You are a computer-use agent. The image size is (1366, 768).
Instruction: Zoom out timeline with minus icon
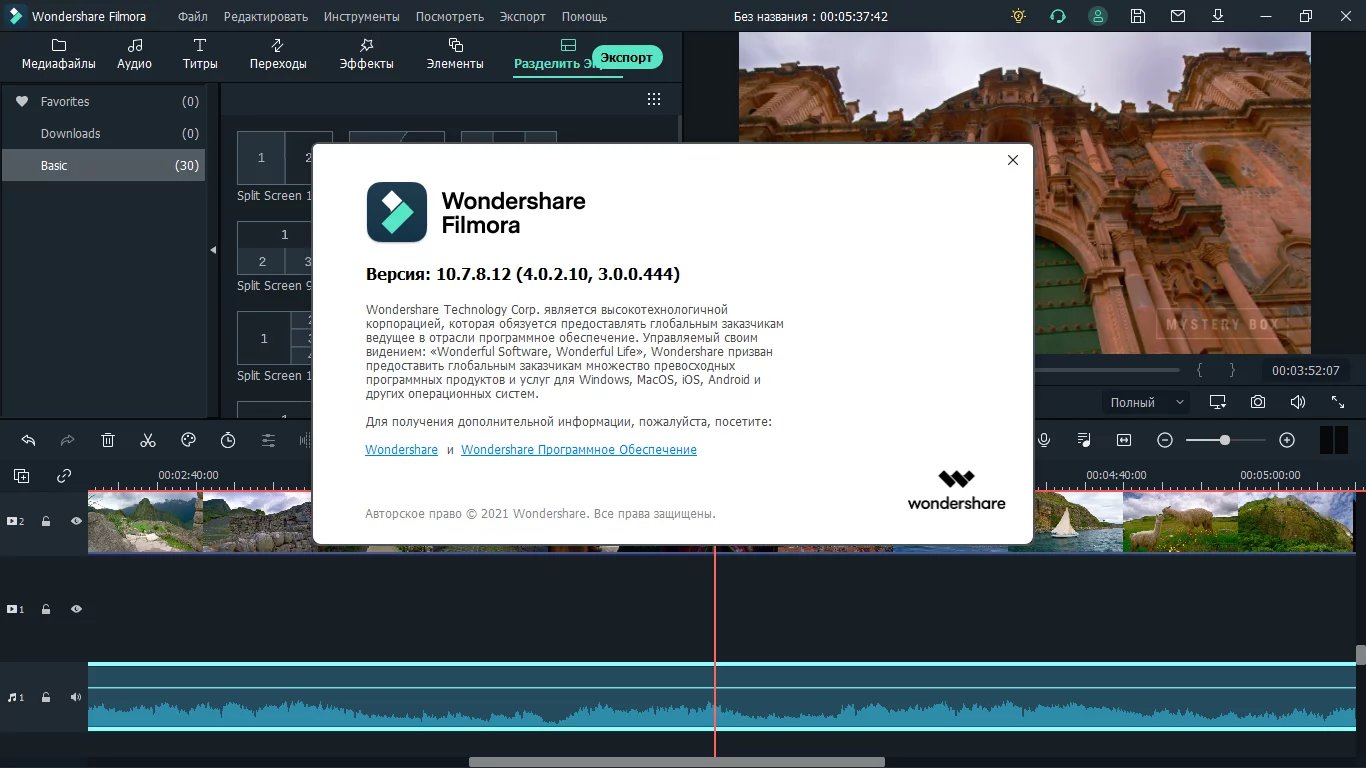1165,440
